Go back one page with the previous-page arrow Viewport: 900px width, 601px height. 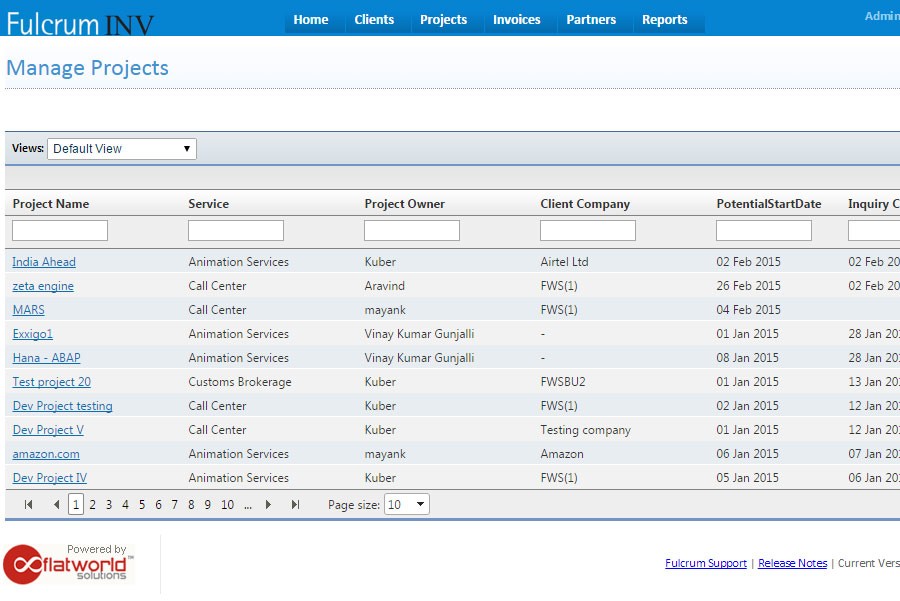(55, 504)
